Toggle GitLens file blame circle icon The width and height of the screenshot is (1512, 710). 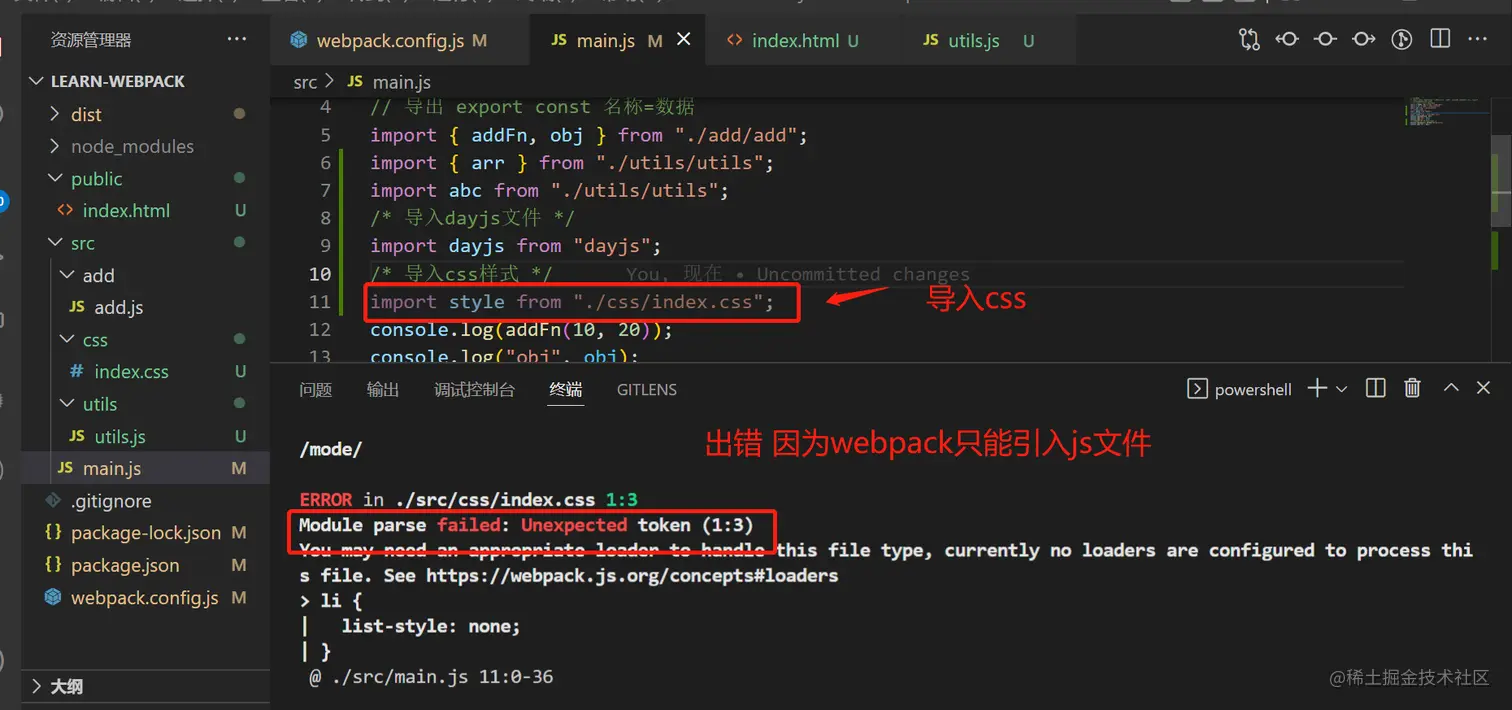coord(1325,39)
